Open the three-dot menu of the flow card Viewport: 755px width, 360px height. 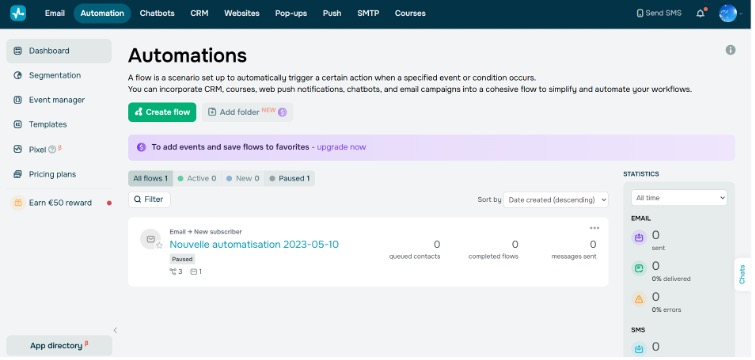[x=594, y=228]
